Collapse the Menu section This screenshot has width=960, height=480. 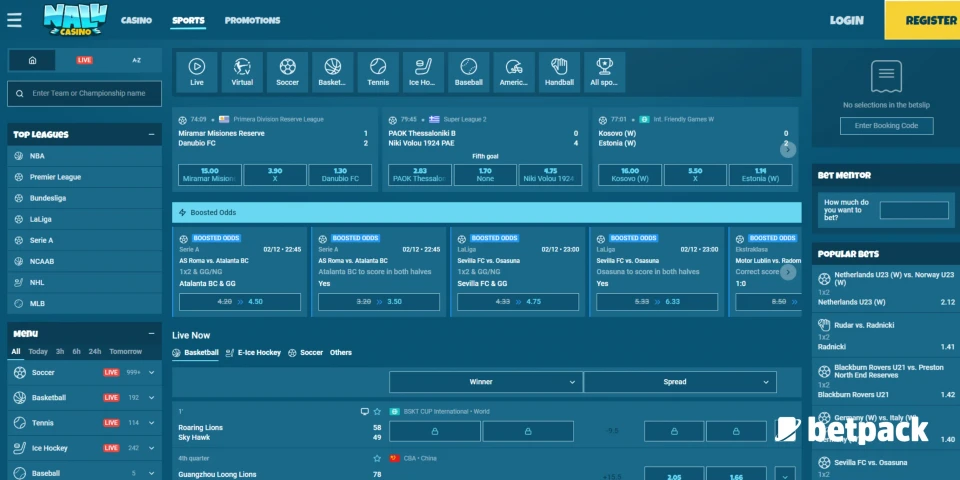click(x=151, y=334)
